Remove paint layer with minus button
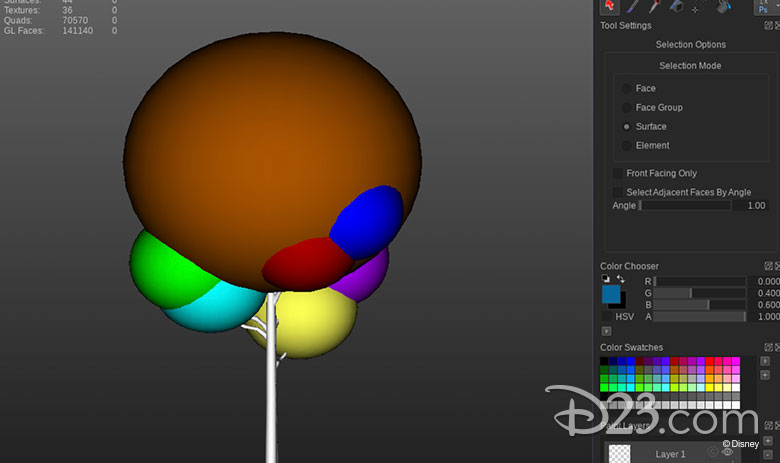The image size is (780, 463). (x=768, y=456)
